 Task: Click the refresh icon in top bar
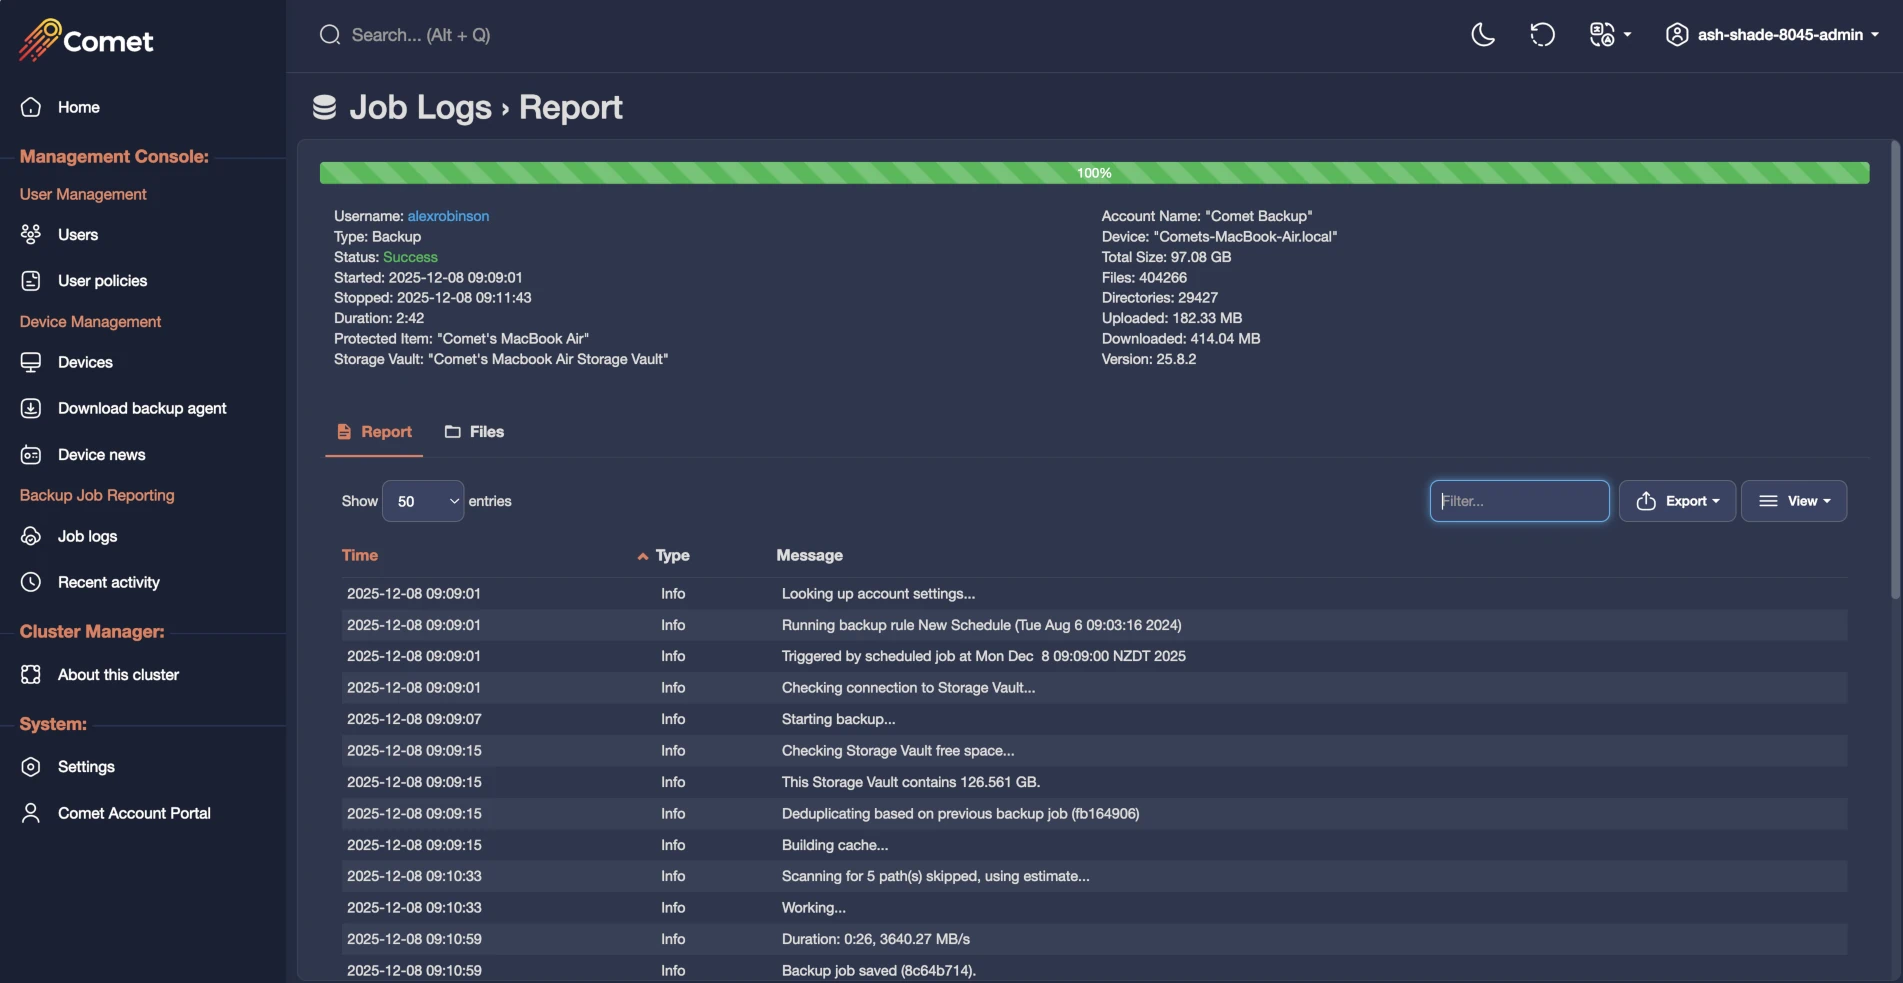tap(1542, 35)
